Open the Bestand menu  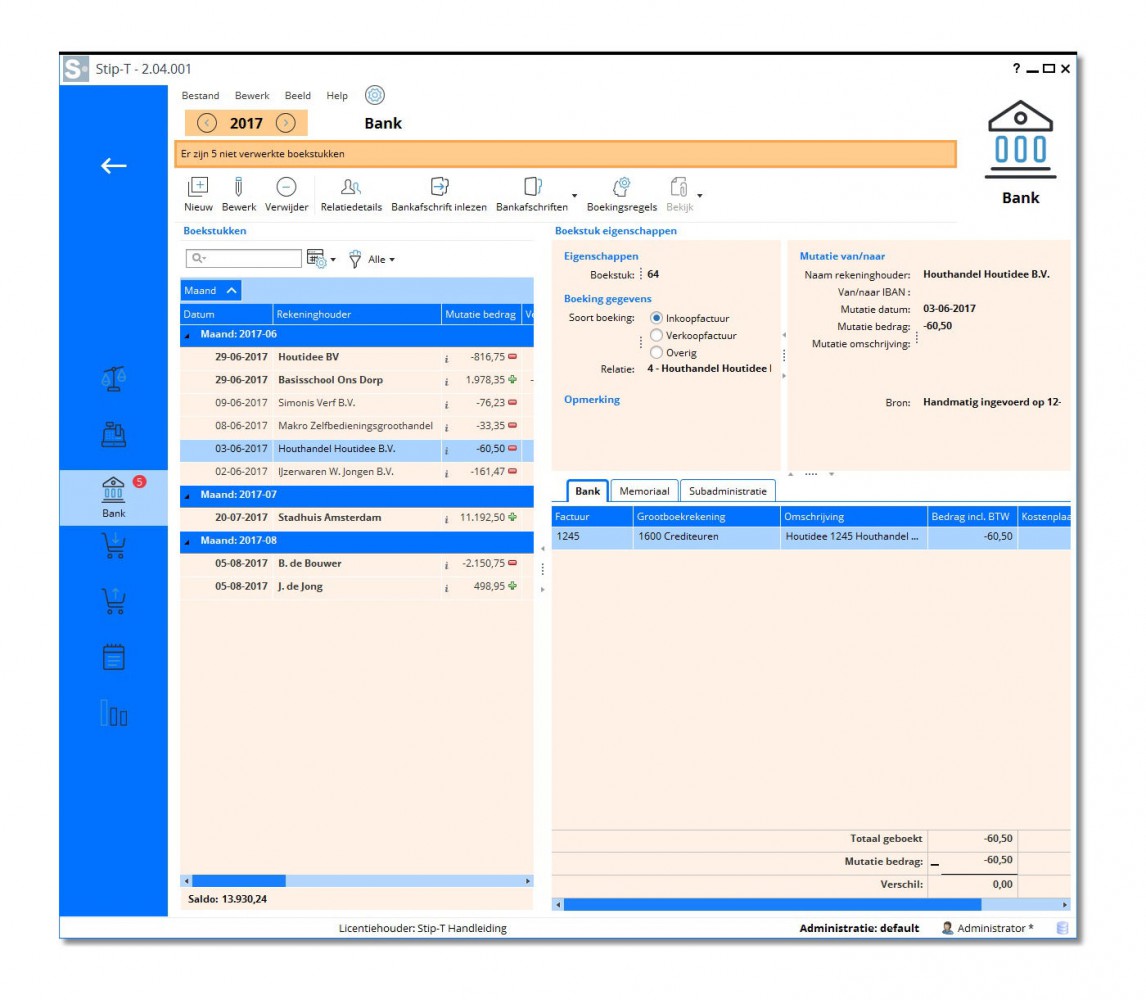click(x=200, y=96)
